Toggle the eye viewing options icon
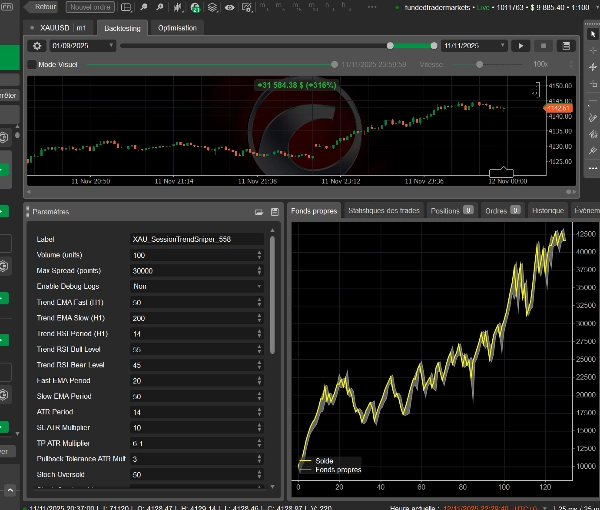 (230, 7)
